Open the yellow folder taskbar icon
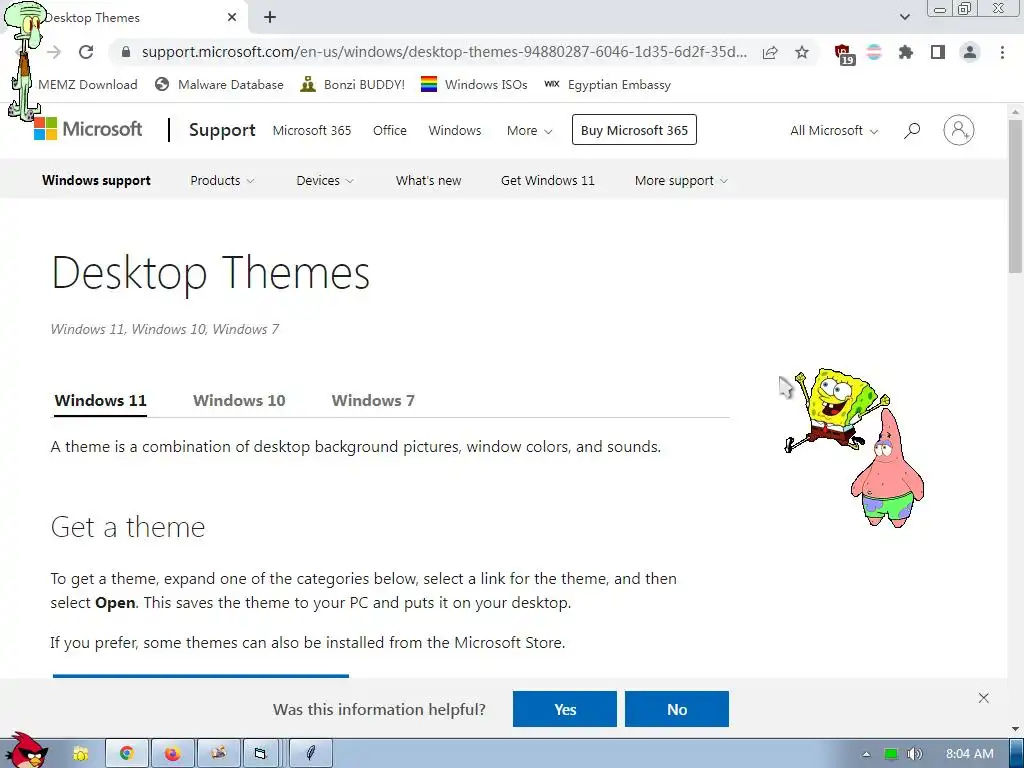1024x768 pixels. coord(80,754)
